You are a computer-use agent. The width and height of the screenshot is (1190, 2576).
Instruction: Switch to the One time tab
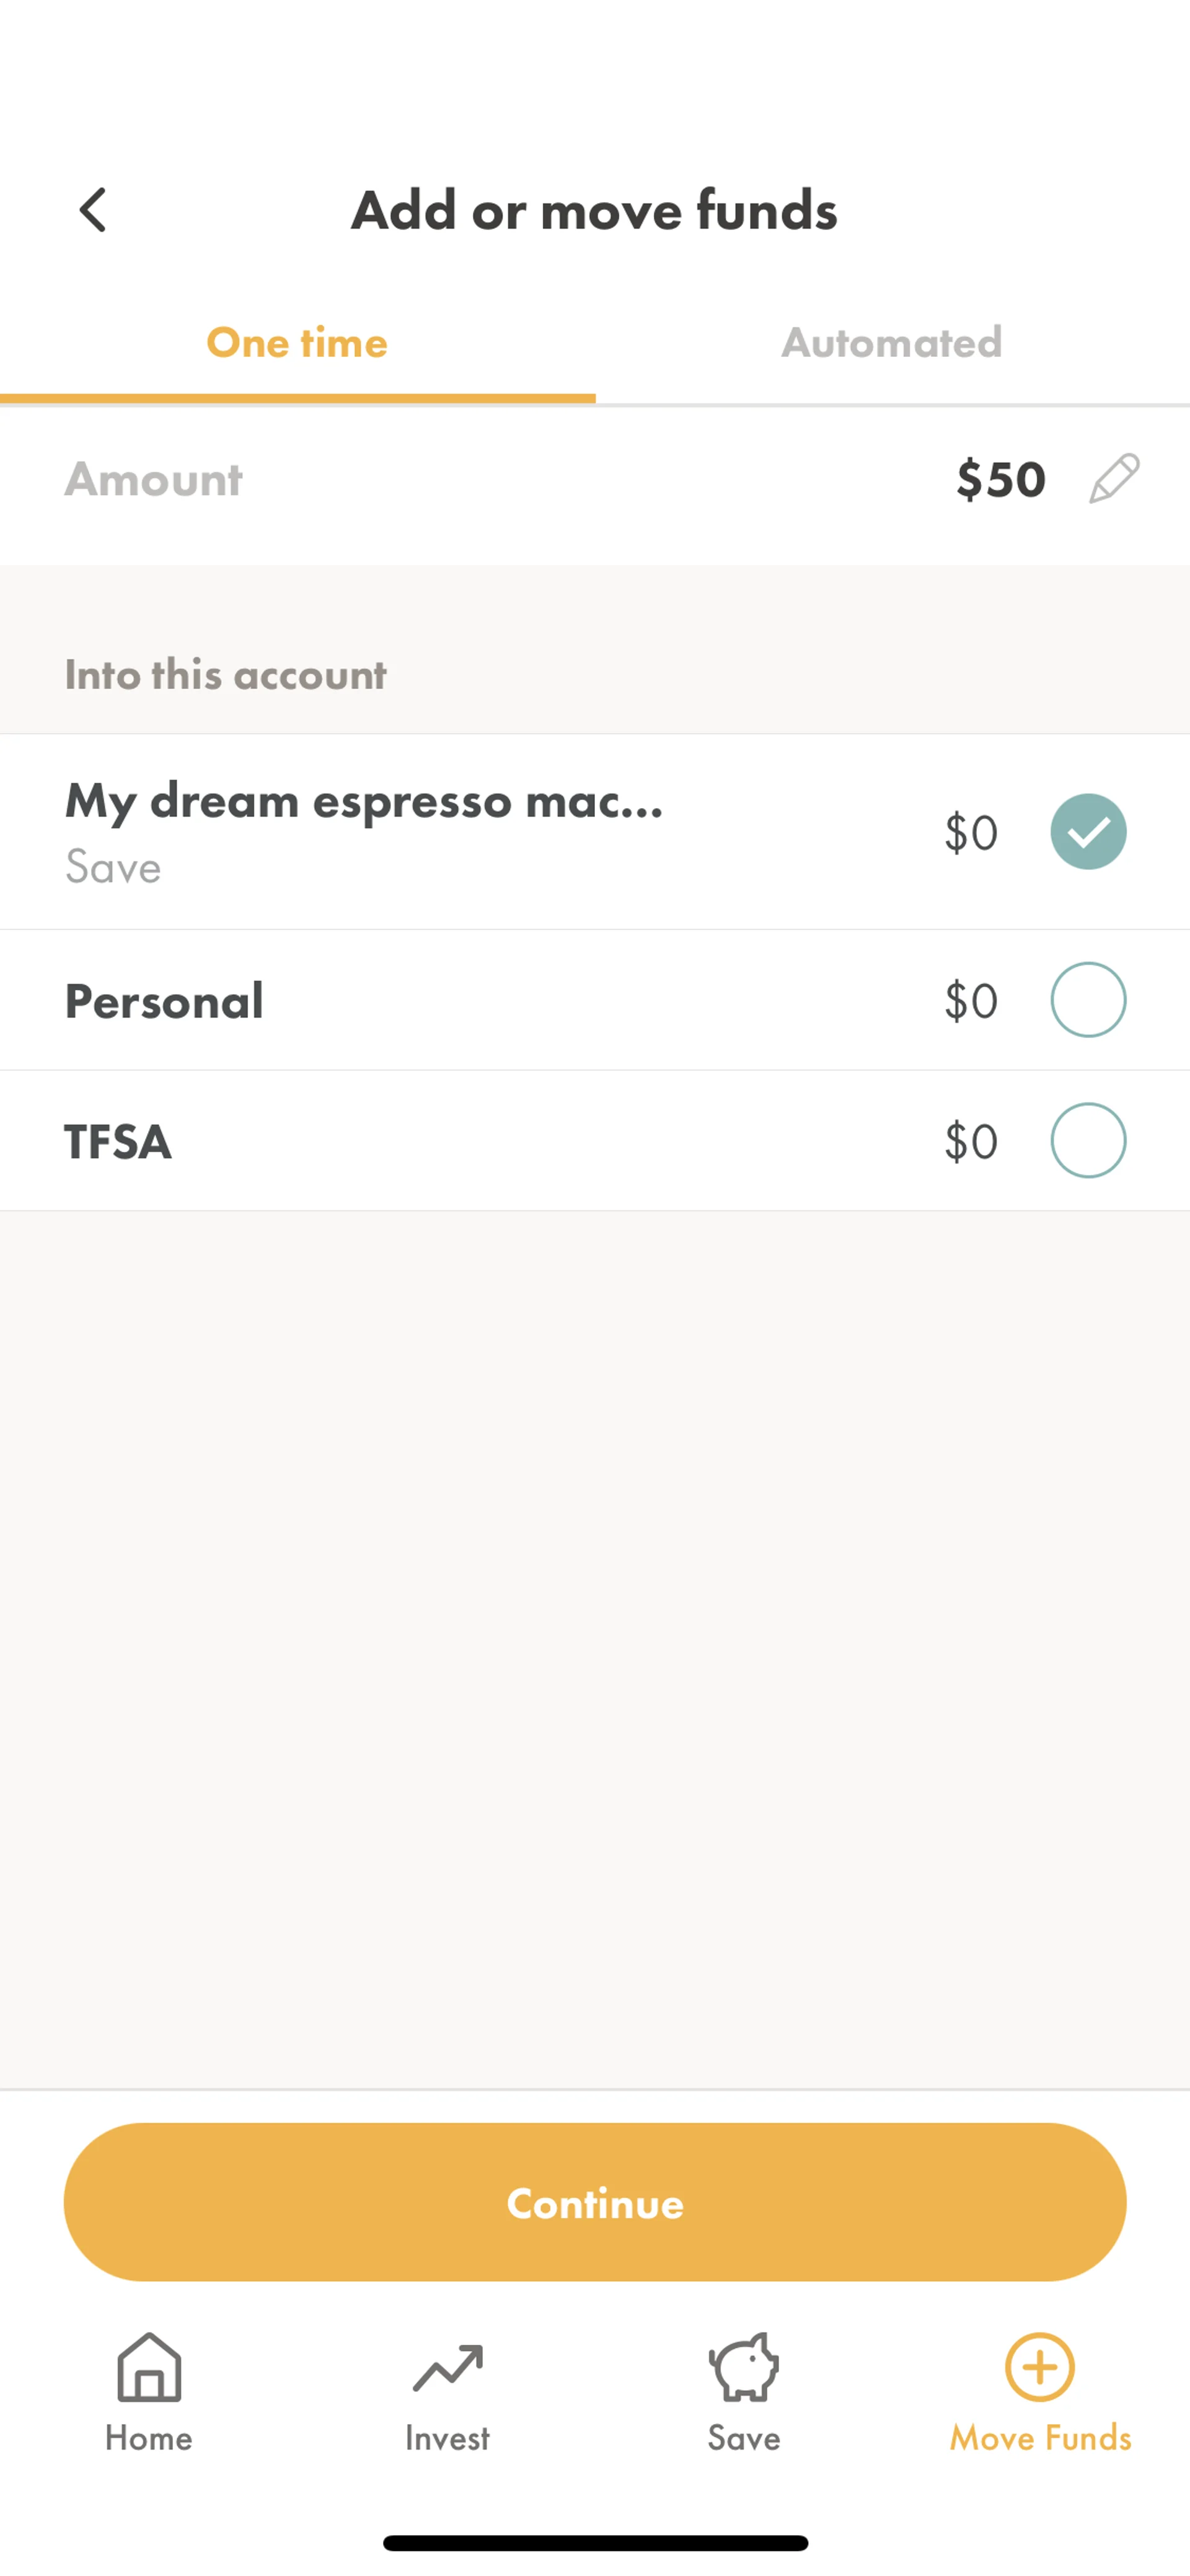[x=297, y=343]
